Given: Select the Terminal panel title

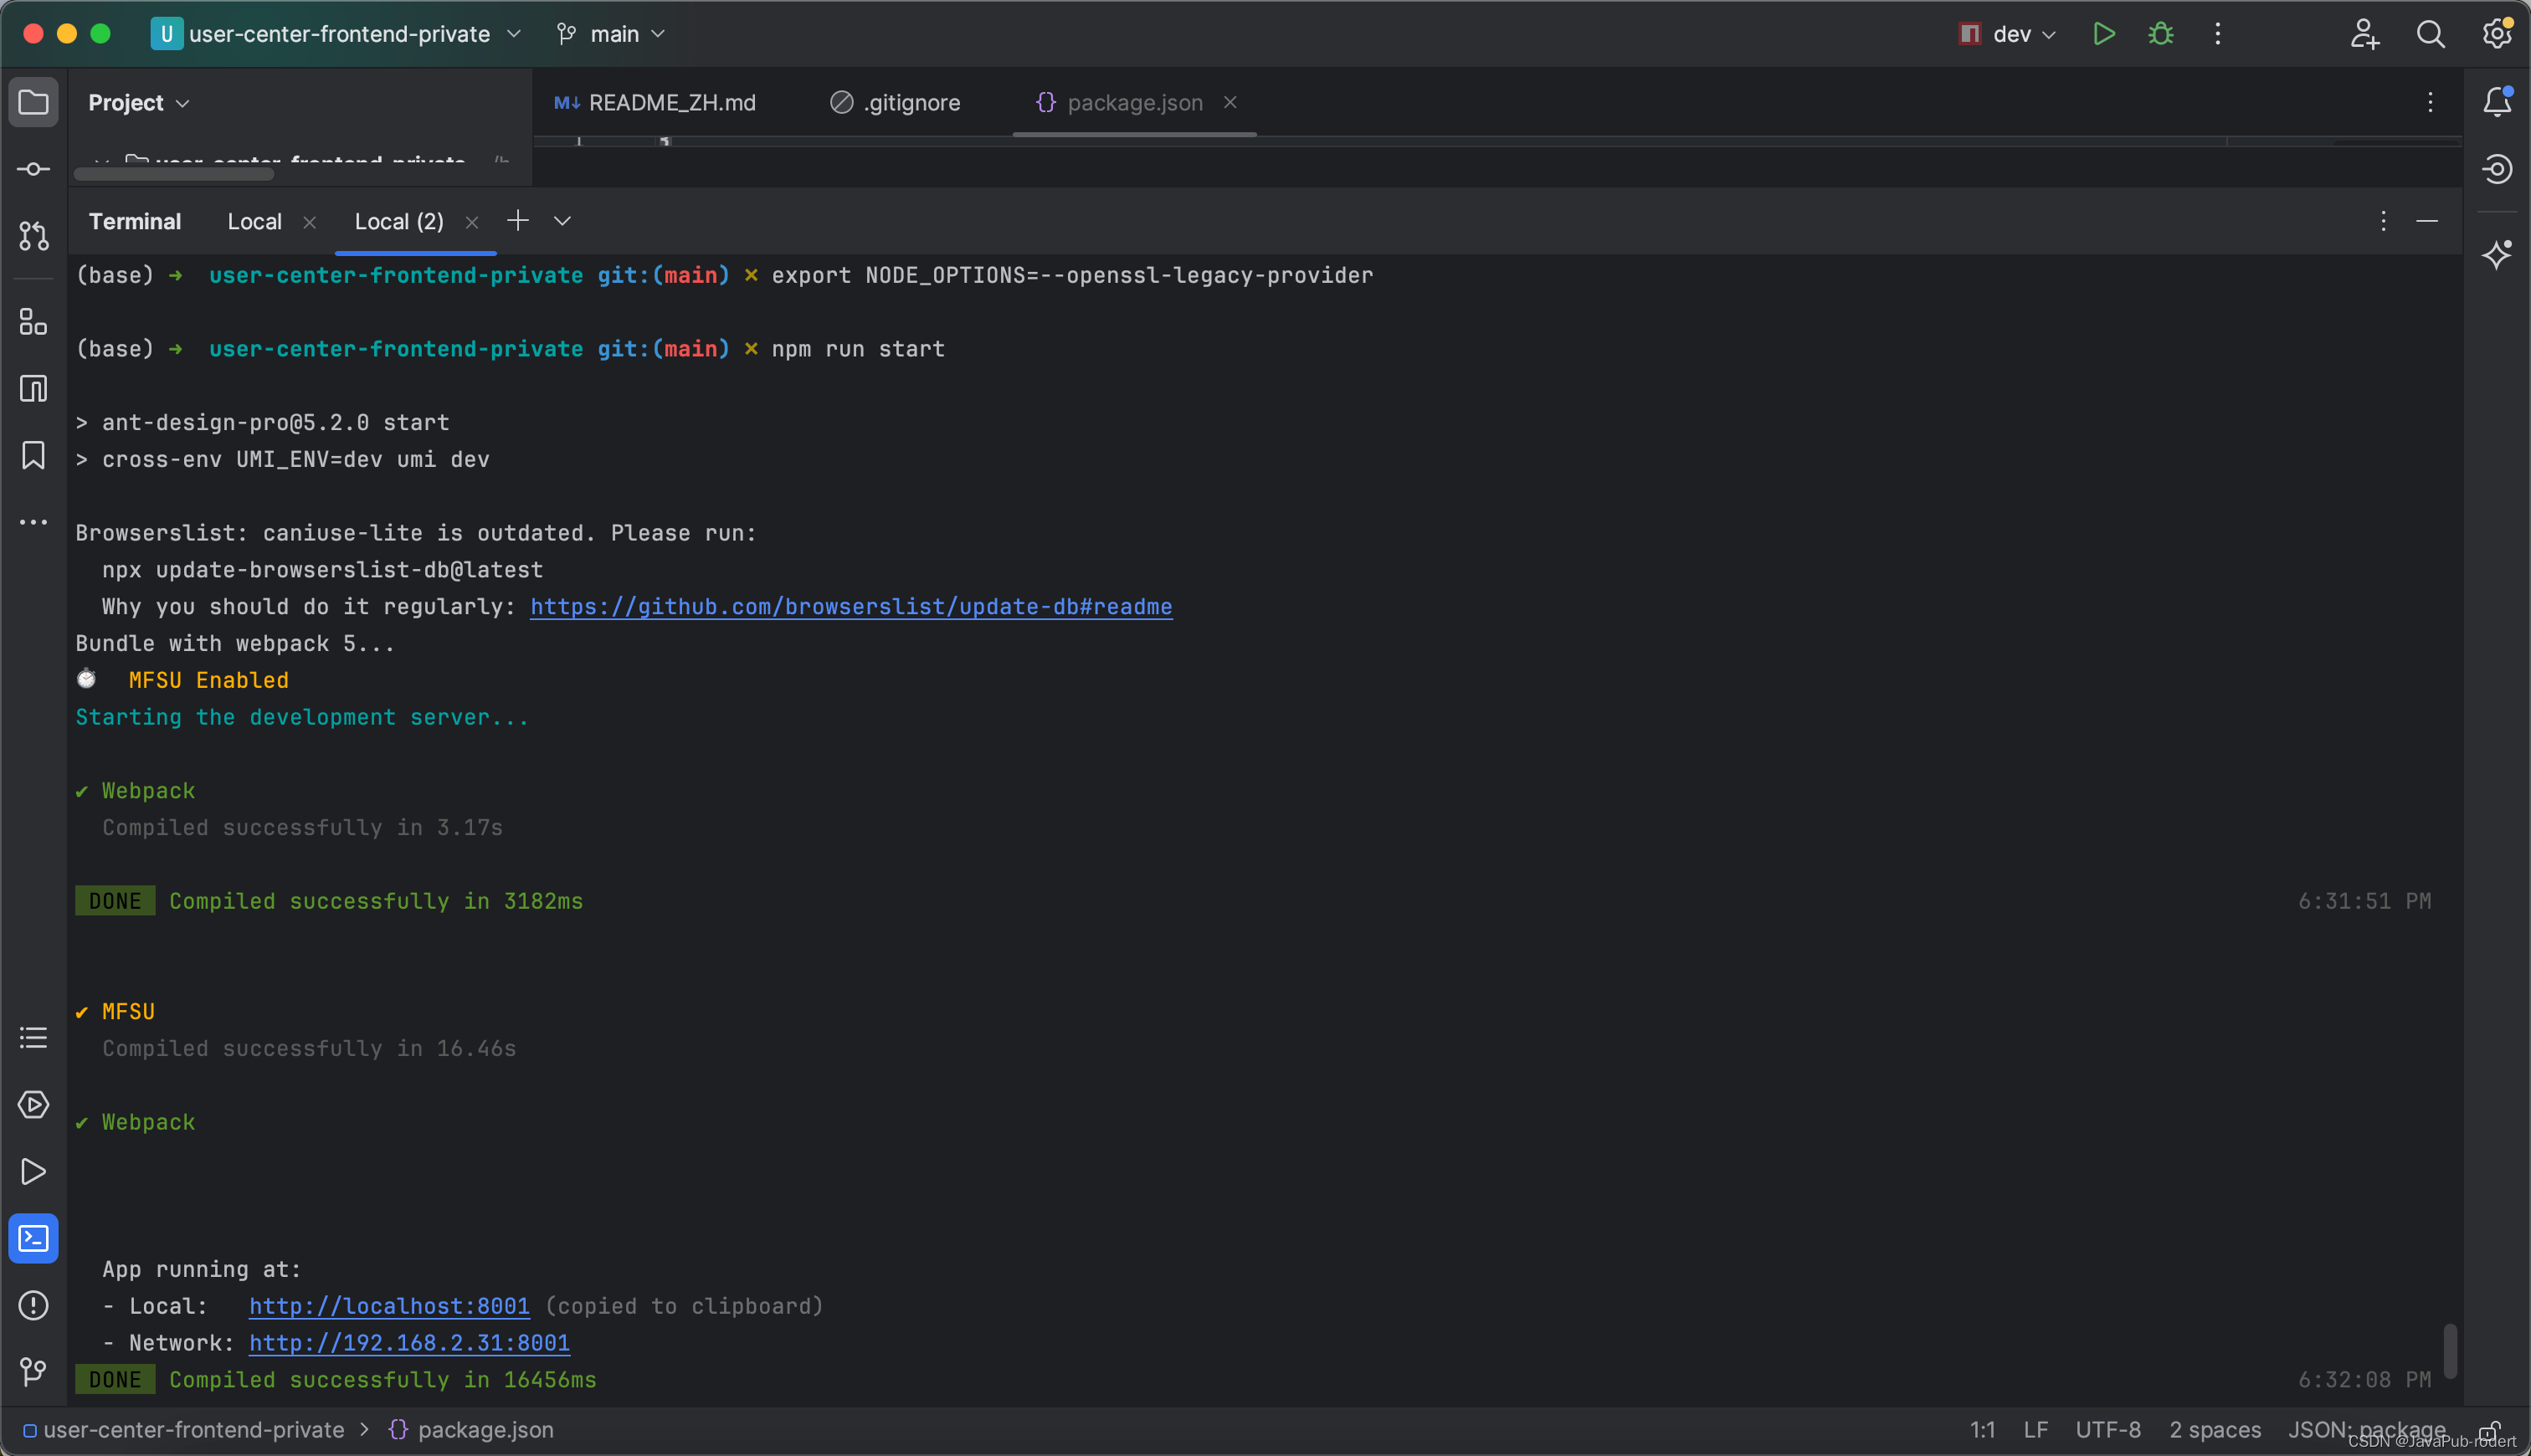Looking at the screenshot, I should click(x=135, y=222).
